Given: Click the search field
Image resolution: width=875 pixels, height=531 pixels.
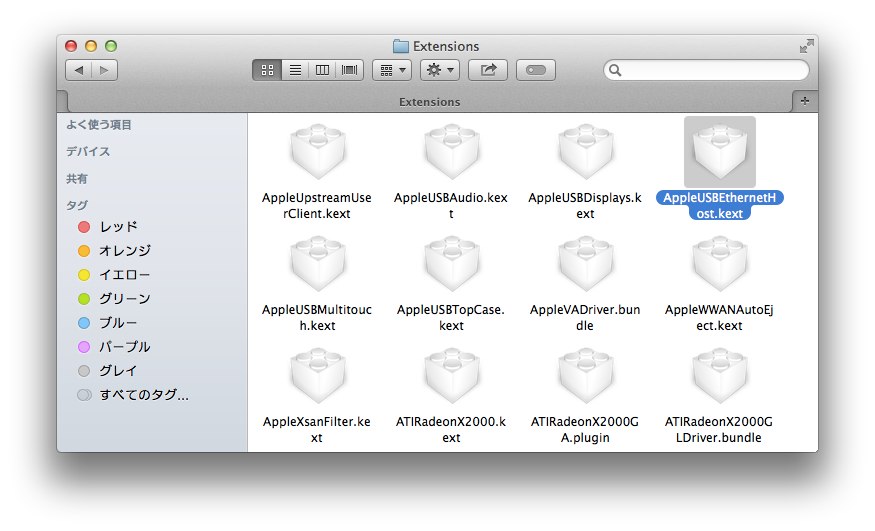Looking at the screenshot, I should (706, 70).
